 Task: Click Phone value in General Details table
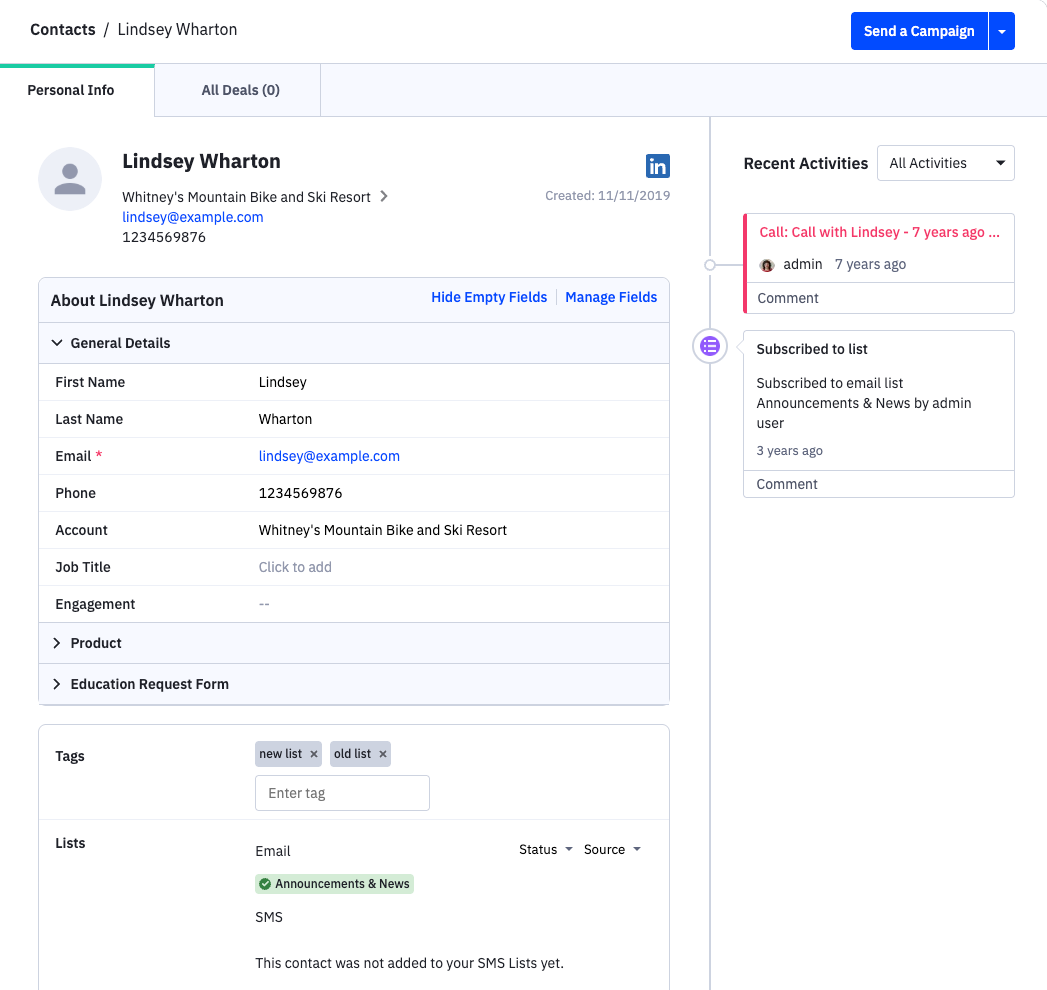click(x=300, y=493)
